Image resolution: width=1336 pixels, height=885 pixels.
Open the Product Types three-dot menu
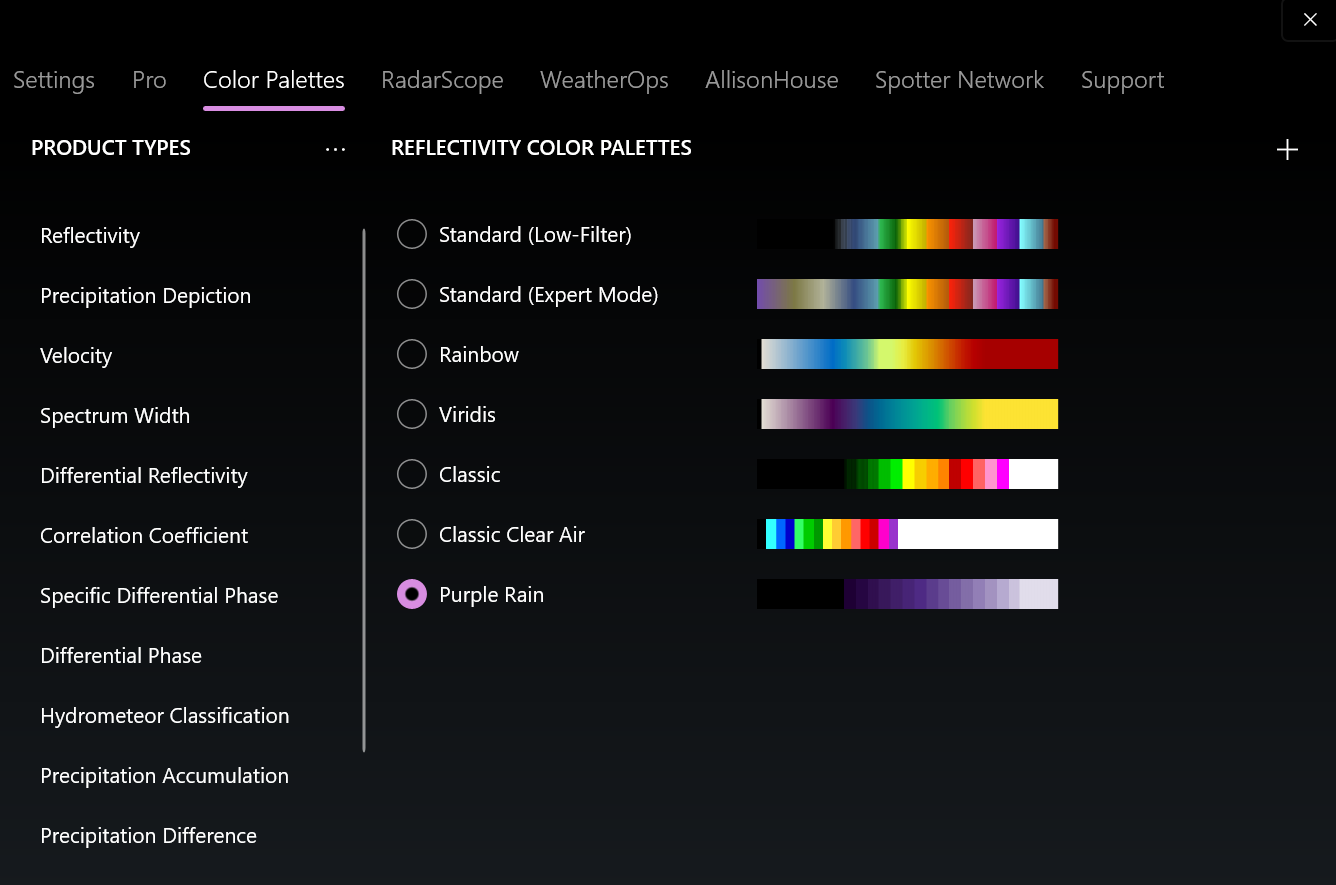click(335, 149)
